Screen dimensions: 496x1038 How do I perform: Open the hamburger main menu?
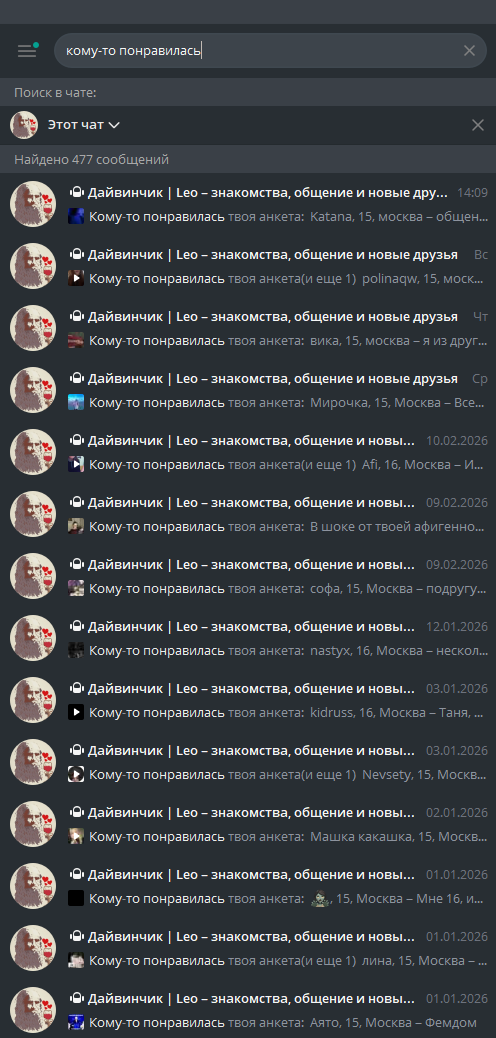tap(27, 51)
